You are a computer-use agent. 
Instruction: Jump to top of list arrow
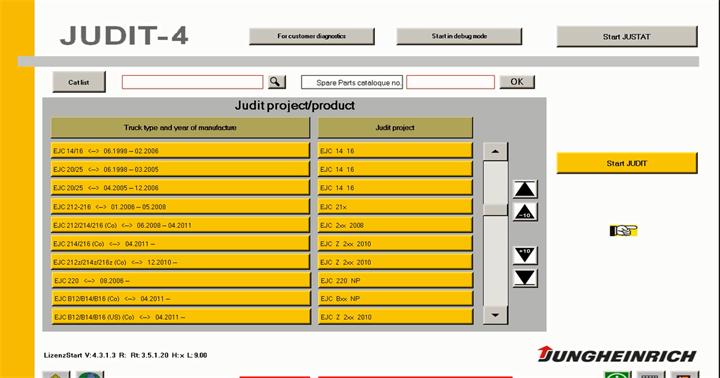pyautogui.click(x=525, y=189)
